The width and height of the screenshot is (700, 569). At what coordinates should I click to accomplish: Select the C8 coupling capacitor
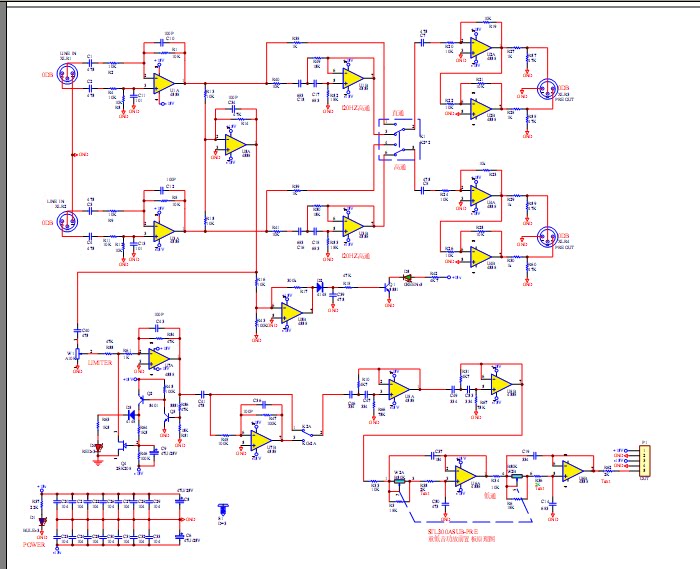(423, 190)
